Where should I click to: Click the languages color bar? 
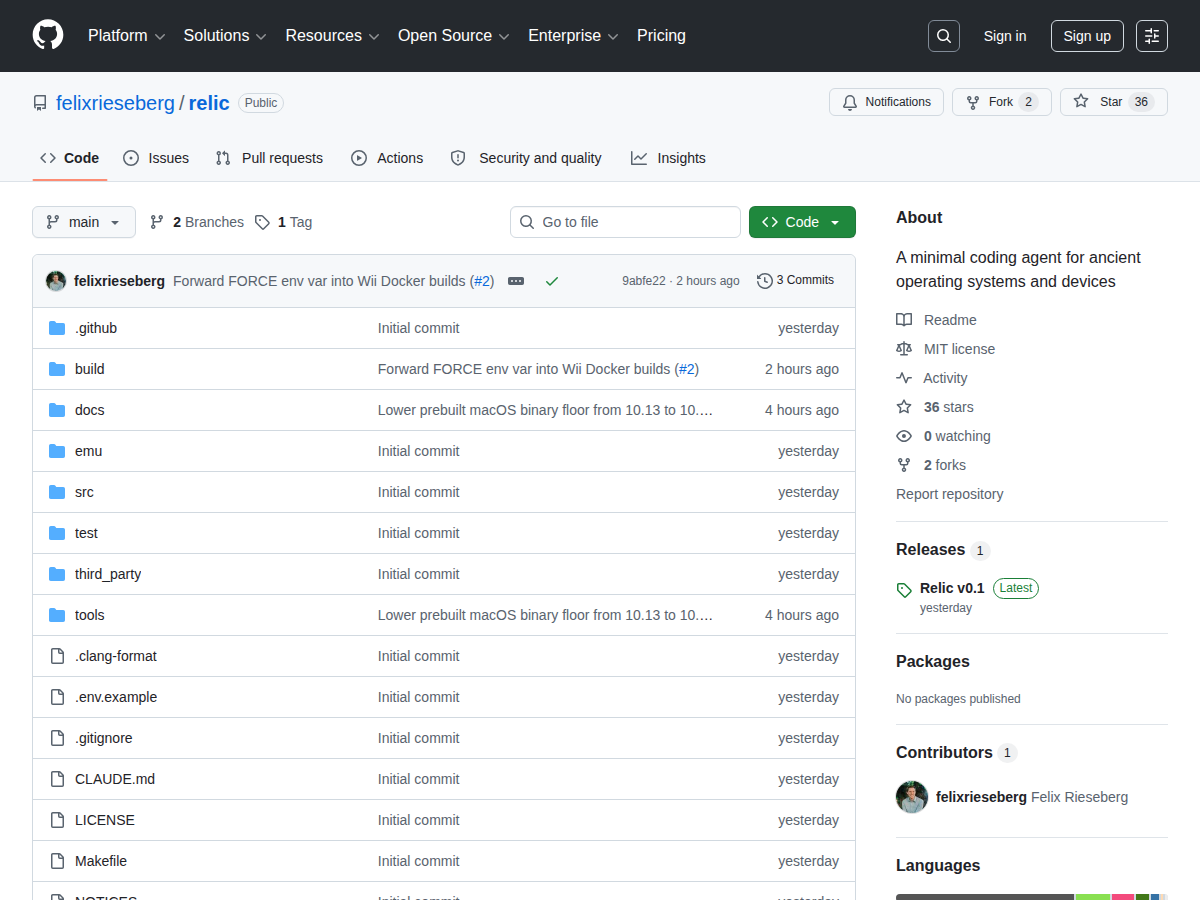1032,897
